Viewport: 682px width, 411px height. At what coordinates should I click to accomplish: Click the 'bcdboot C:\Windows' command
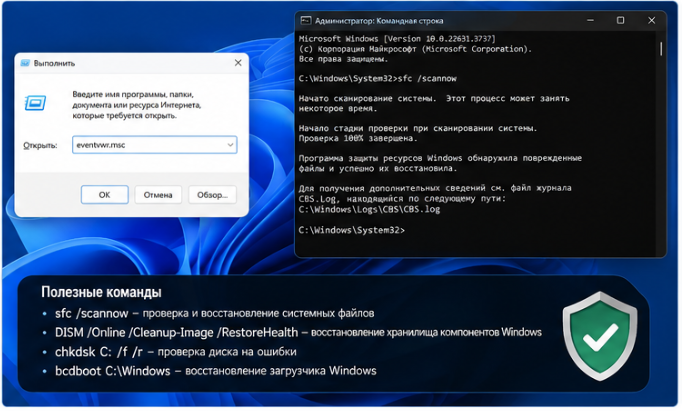[113, 371]
